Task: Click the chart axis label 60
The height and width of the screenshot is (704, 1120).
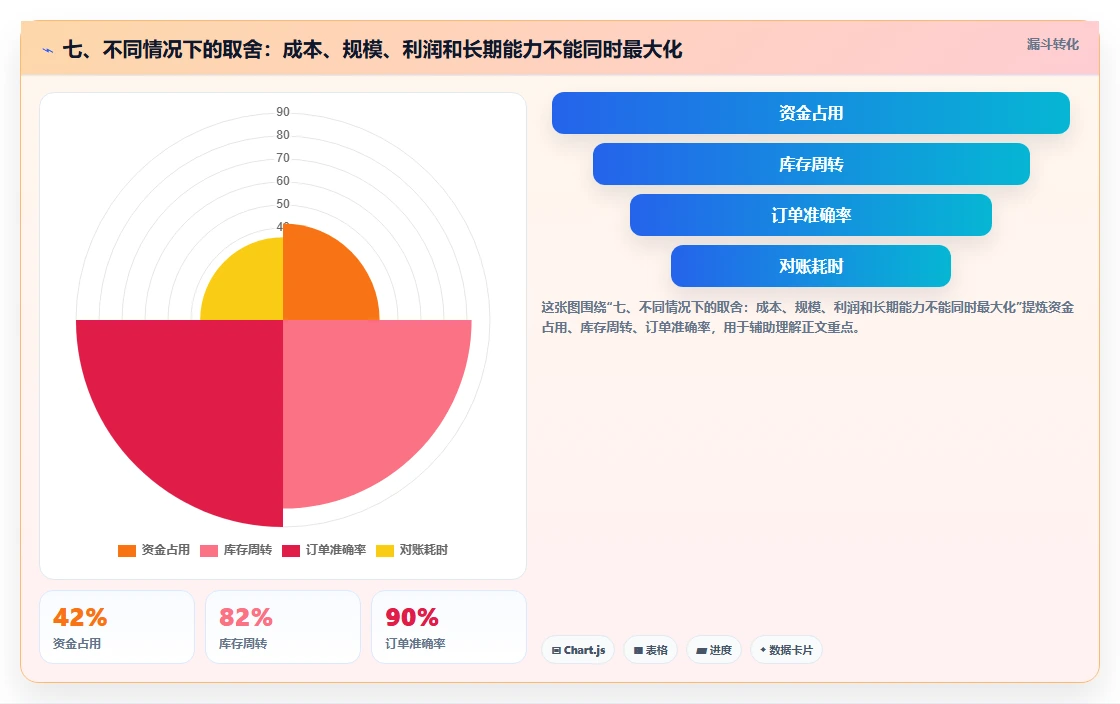Action: [283, 181]
